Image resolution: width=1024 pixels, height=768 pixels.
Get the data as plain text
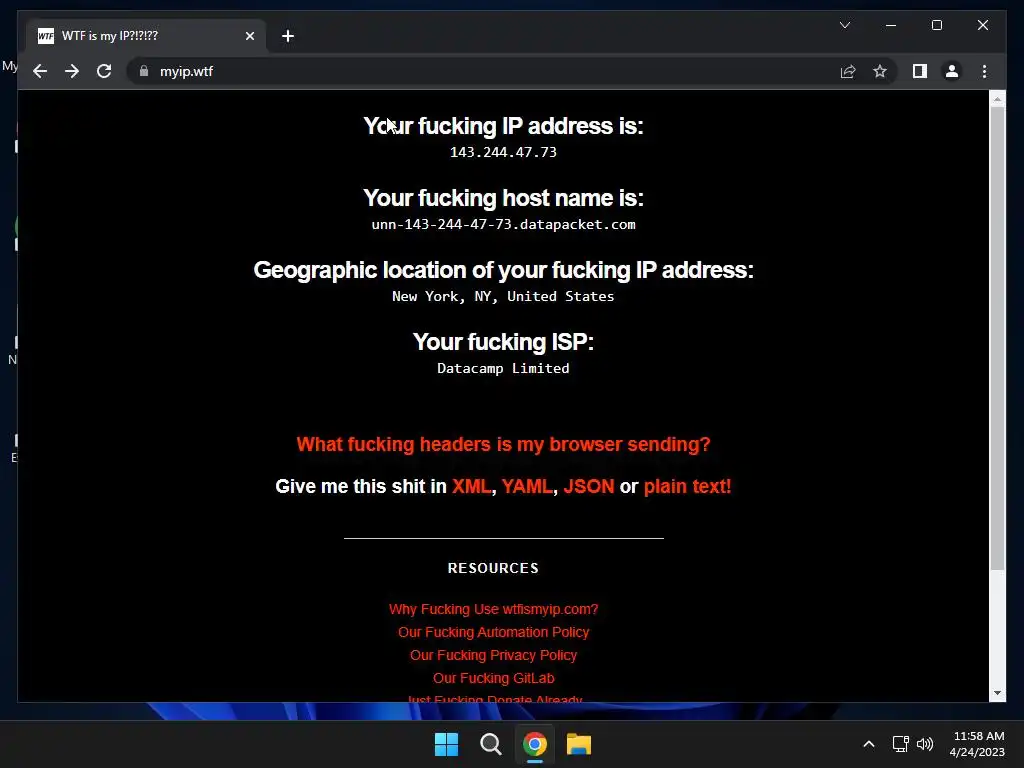[688, 487]
